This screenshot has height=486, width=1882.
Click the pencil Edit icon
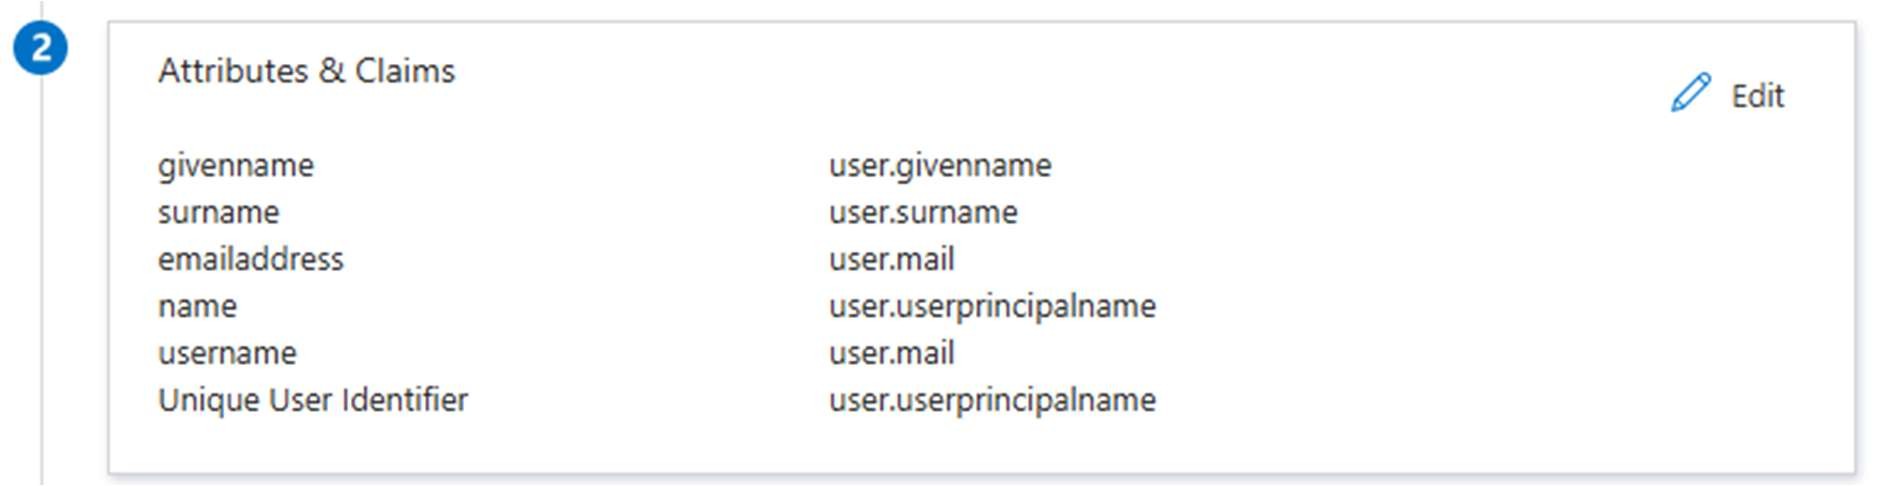click(1690, 93)
